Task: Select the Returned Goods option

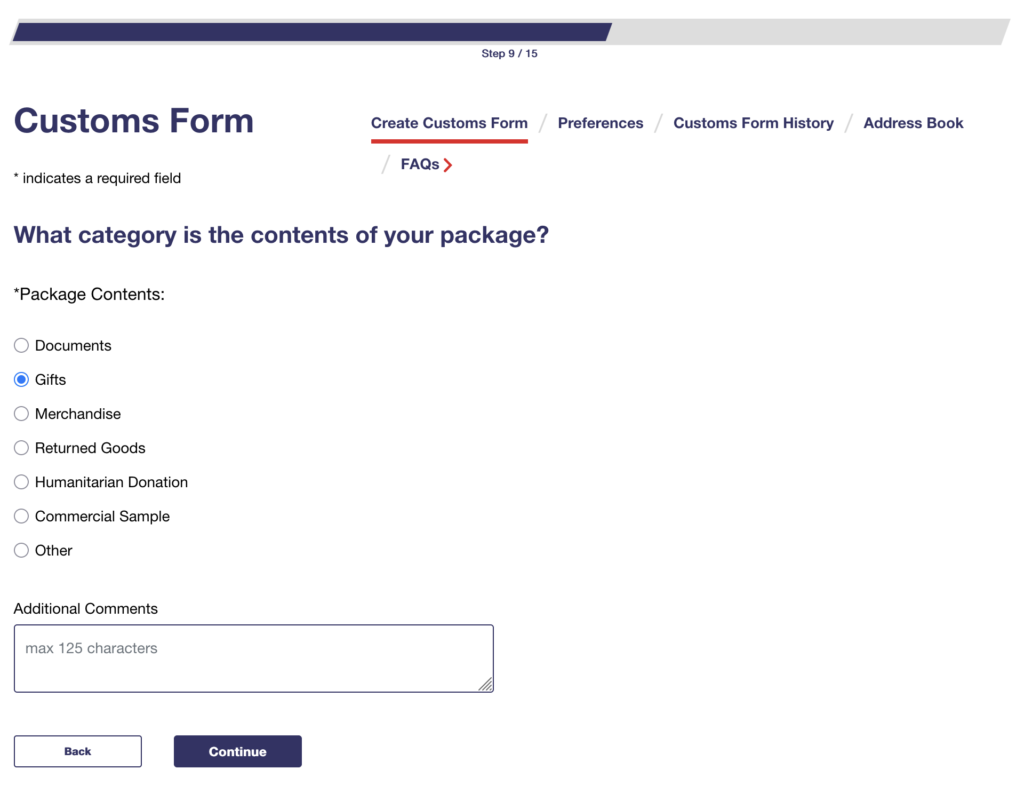Action: (21, 448)
